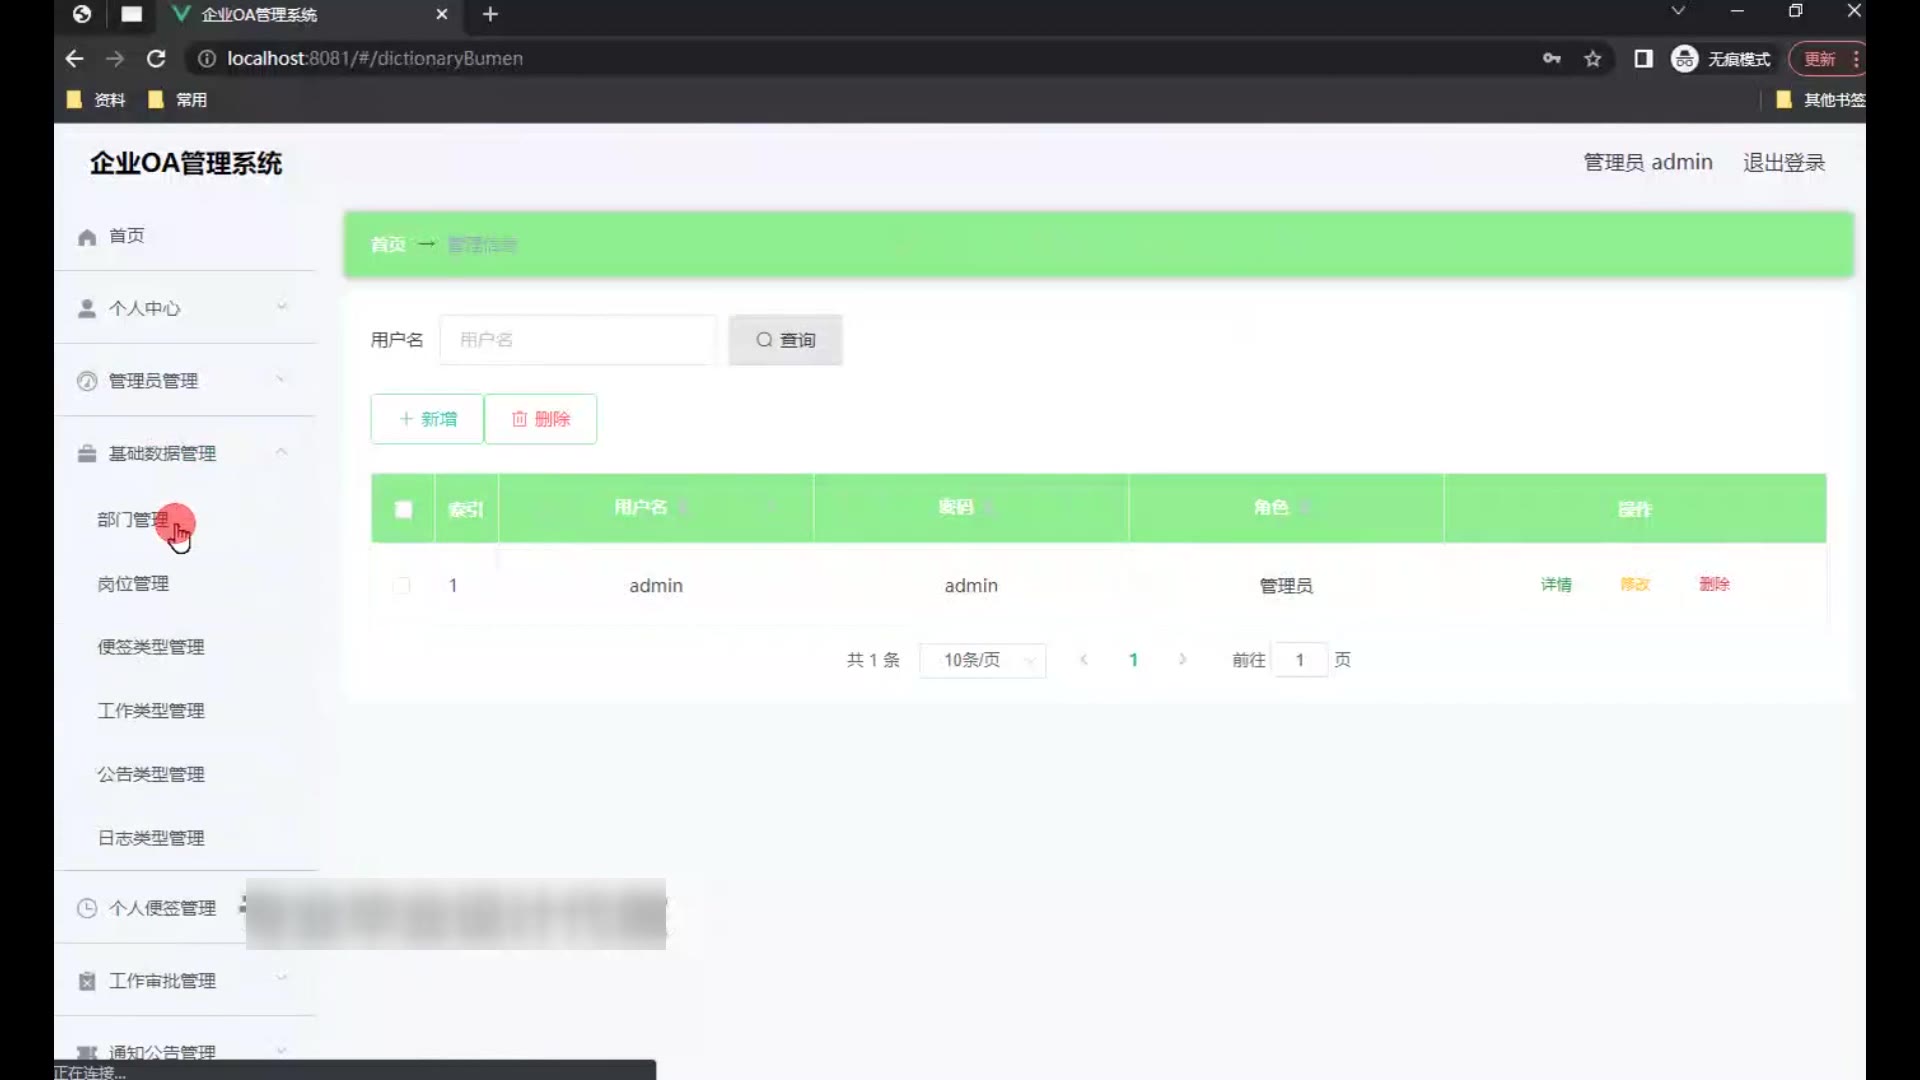Check the checkbox for admin row

[x=402, y=586]
